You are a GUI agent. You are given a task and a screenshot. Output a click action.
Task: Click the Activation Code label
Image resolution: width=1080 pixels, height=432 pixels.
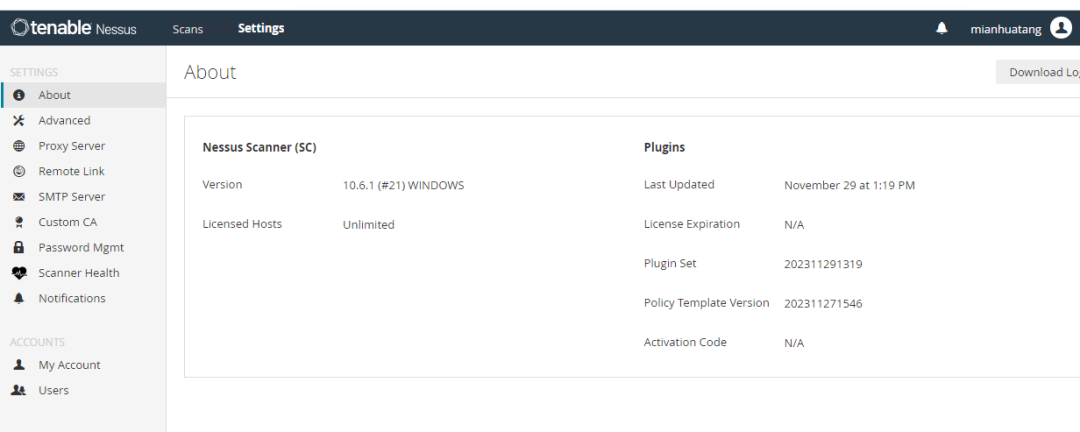coord(685,342)
